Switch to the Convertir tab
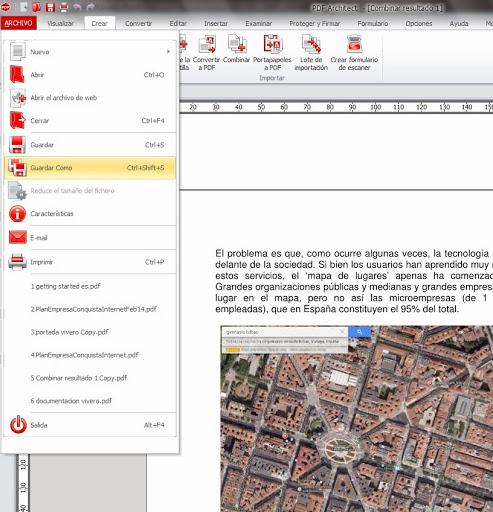493x512 pixels. 138,24
